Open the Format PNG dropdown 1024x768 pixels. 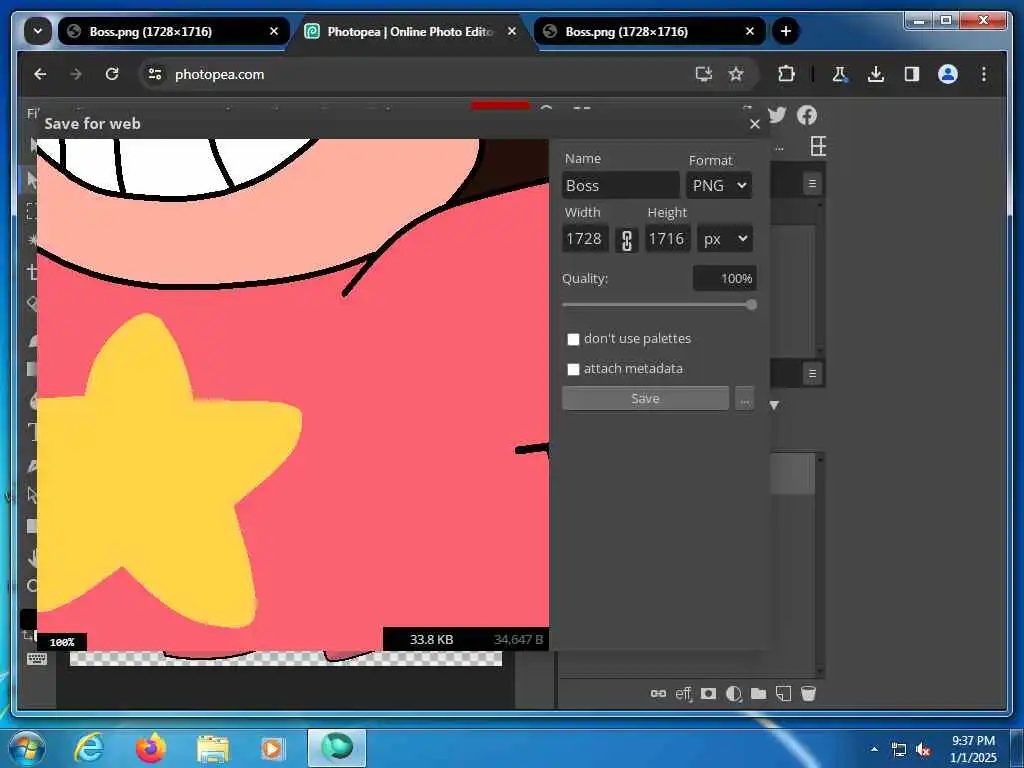click(718, 185)
